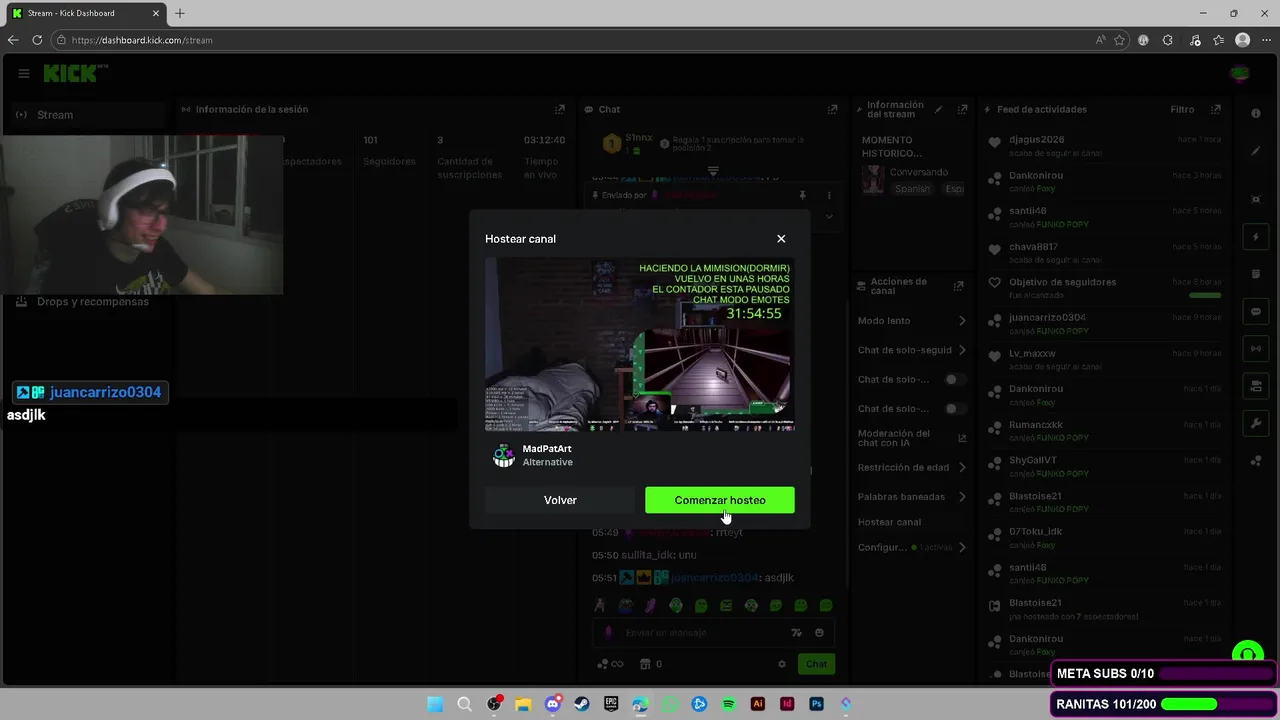Pop out the Acciones de canal panel
This screenshot has width=1280, height=720.
click(958, 286)
